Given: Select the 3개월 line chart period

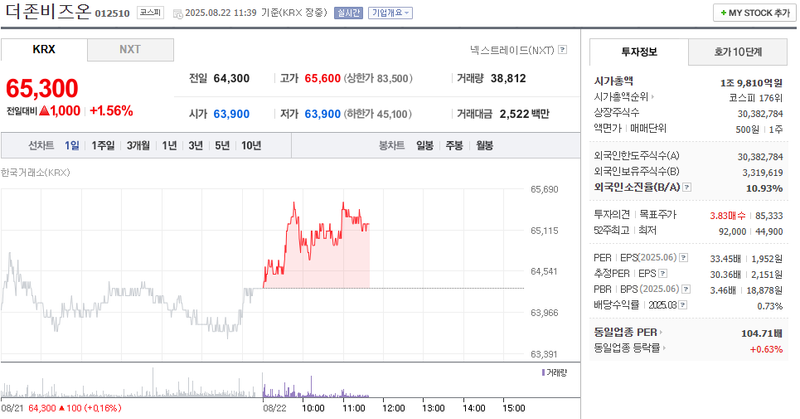Looking at the screenshot, I should click(138, 145).
